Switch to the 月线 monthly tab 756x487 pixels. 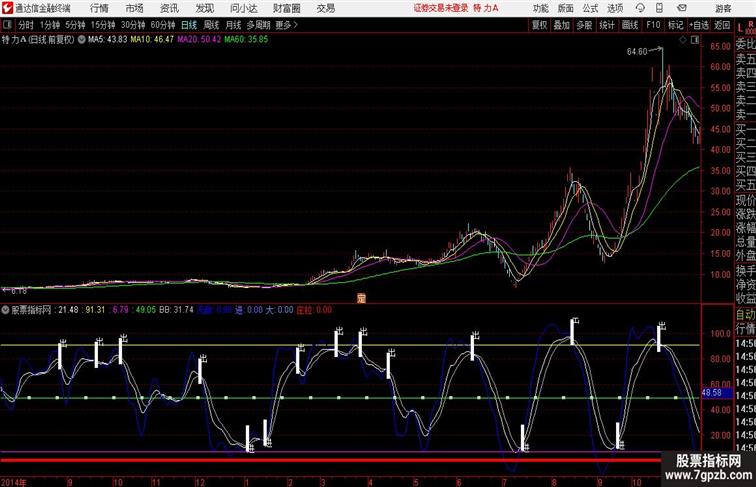(x=233, y=25)
